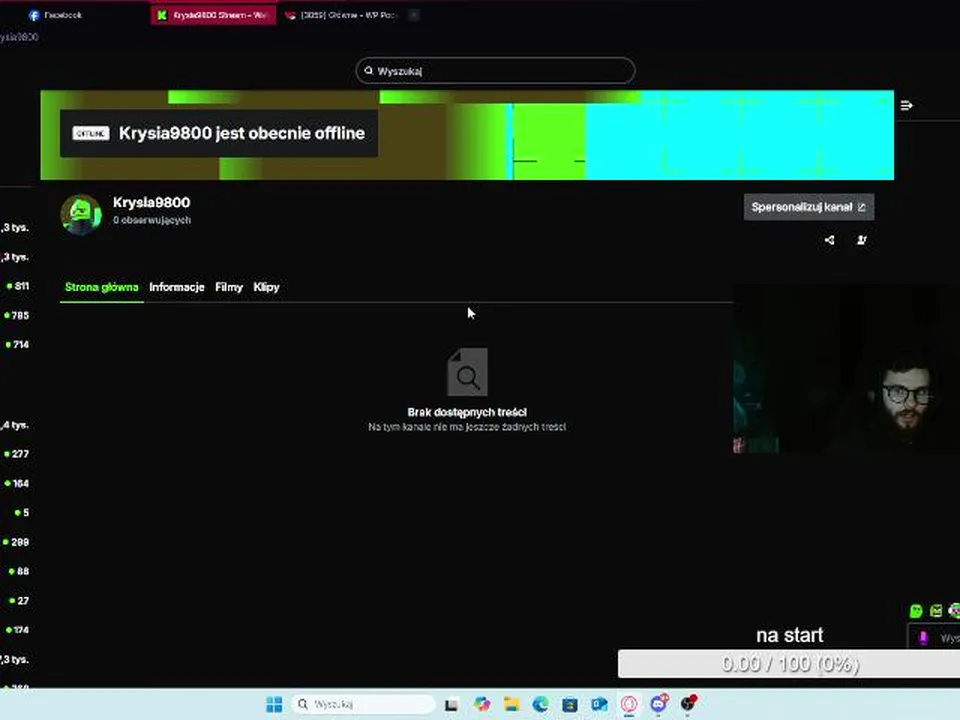Image resolution: width=960 pixels, height=720 pixels.
Task: Click the Krysia9800 channel name
Action: coord(151,202)
